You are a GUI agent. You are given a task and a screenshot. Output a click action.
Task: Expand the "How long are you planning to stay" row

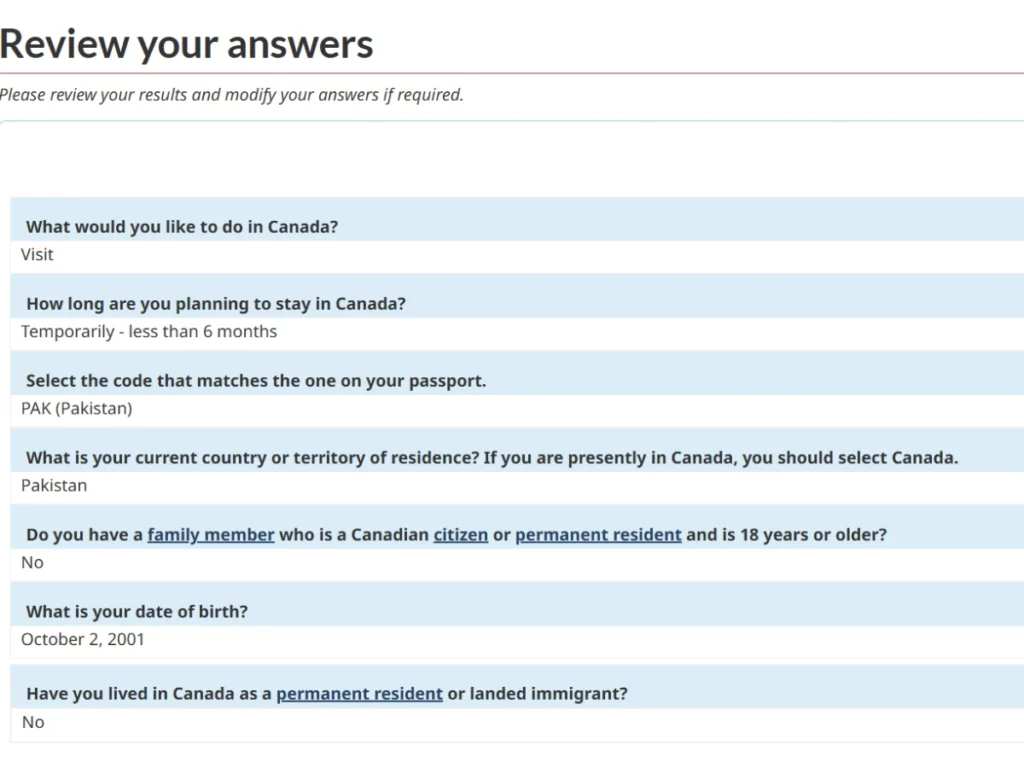coord(216,303)
